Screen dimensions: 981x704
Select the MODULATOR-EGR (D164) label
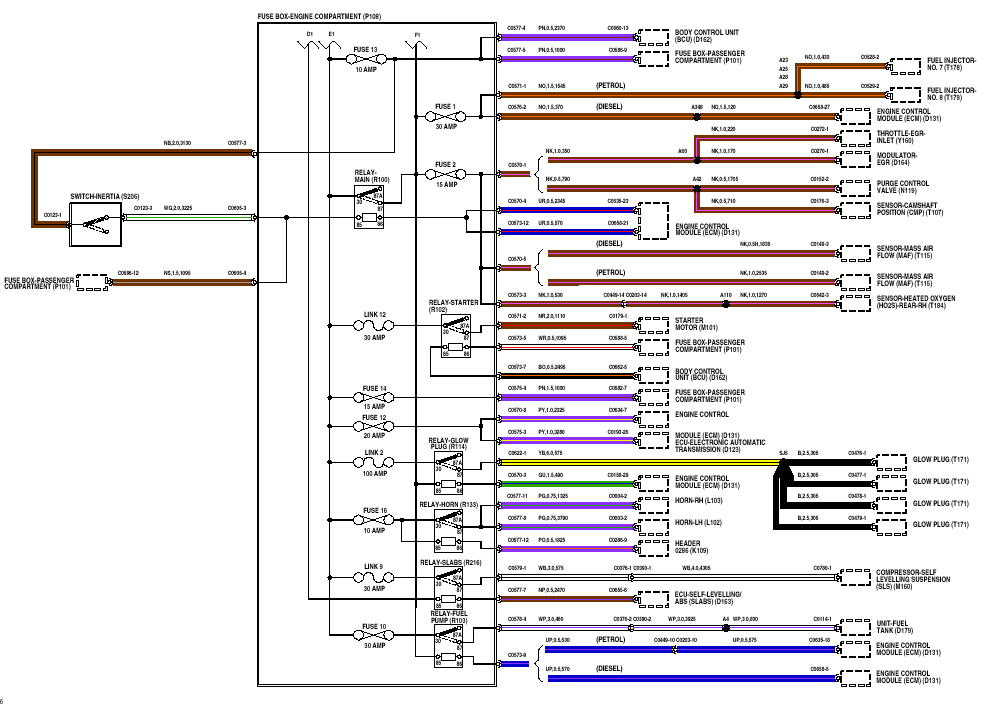pos(897,159)
